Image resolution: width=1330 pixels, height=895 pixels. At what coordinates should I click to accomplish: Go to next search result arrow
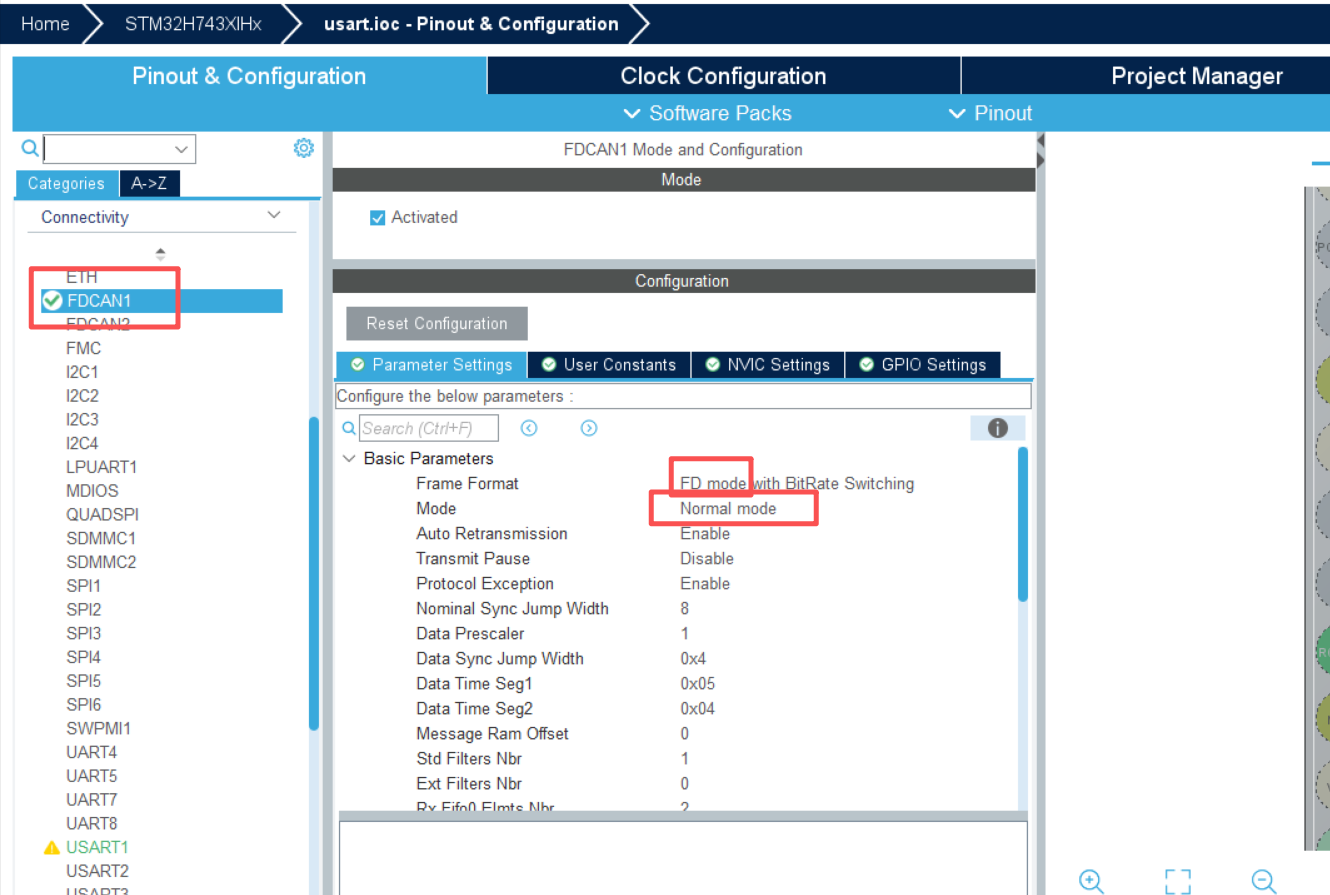[589, 428]
